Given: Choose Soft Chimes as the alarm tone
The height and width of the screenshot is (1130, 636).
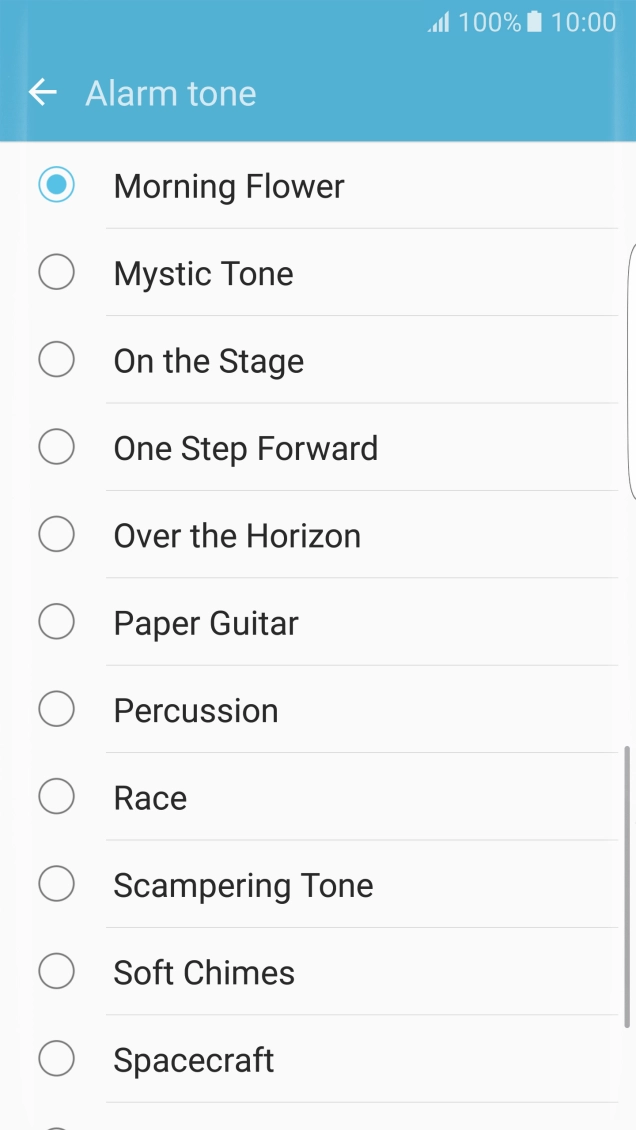Looking at the screenshot, I should coord(57,971).
